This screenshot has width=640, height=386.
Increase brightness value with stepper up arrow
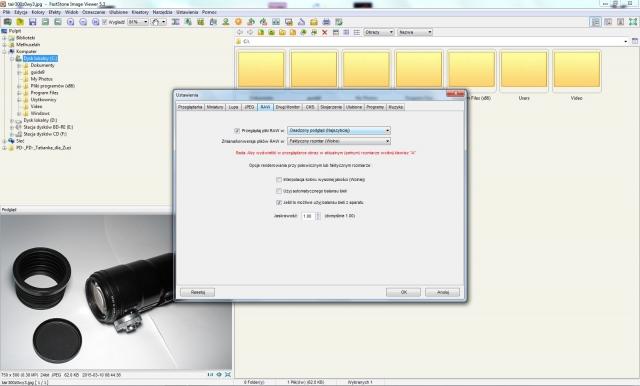point(318,214)
